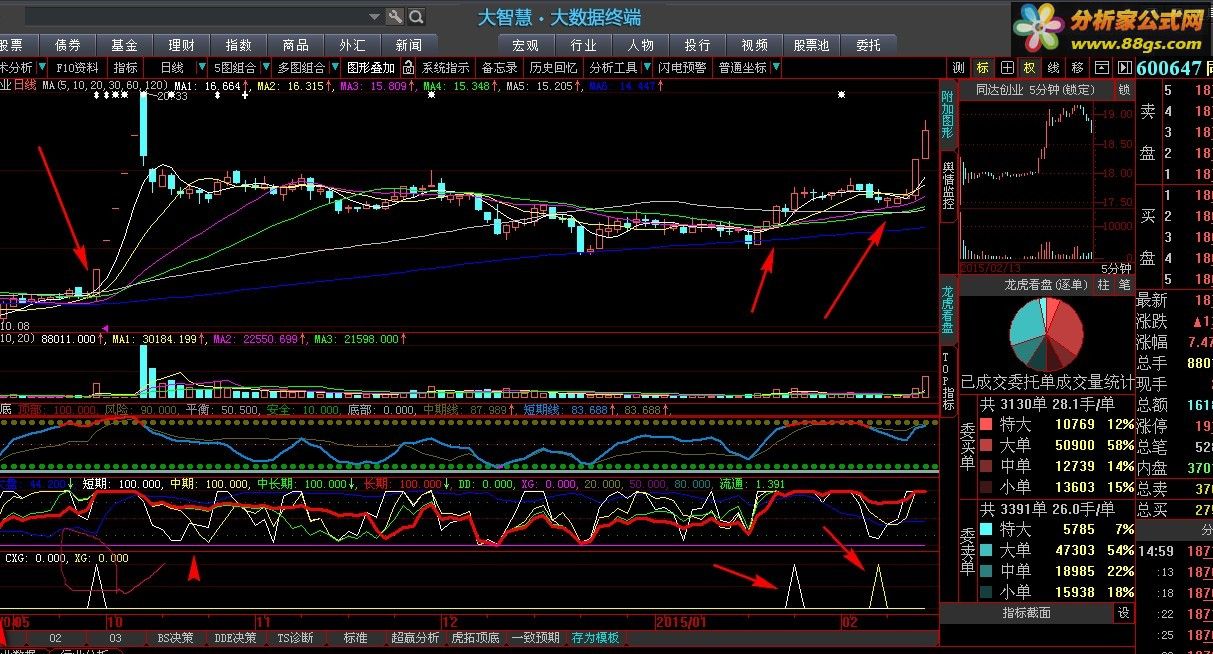
Task: Open the 宏观 tab
Action: click(x=526, y=45)
